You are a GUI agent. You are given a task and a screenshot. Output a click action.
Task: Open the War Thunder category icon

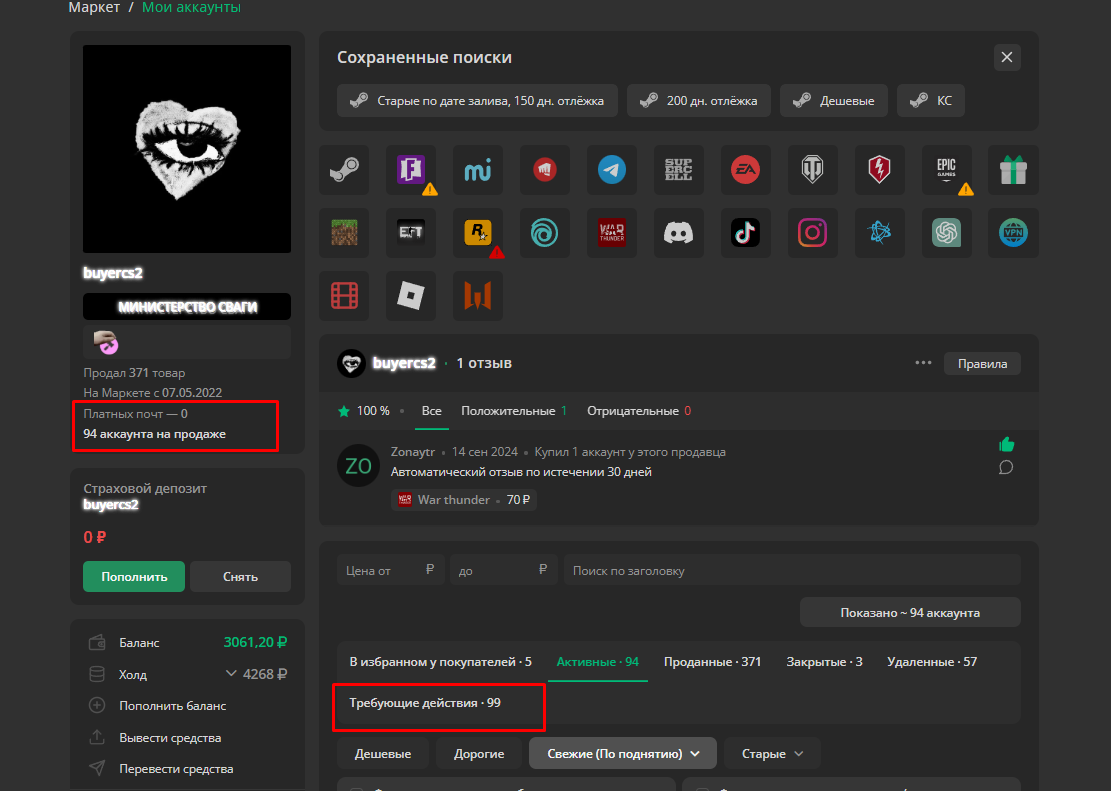point(611,232)
